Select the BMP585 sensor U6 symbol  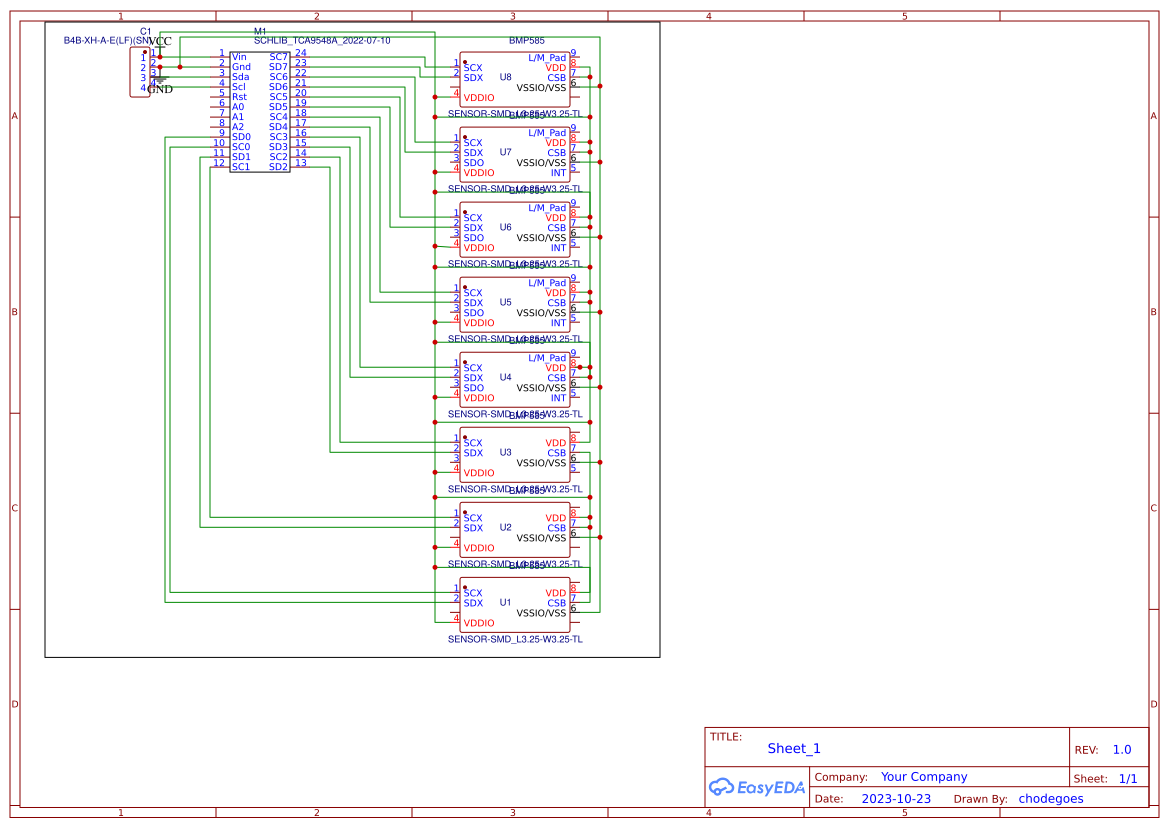[x=513, y=227]
